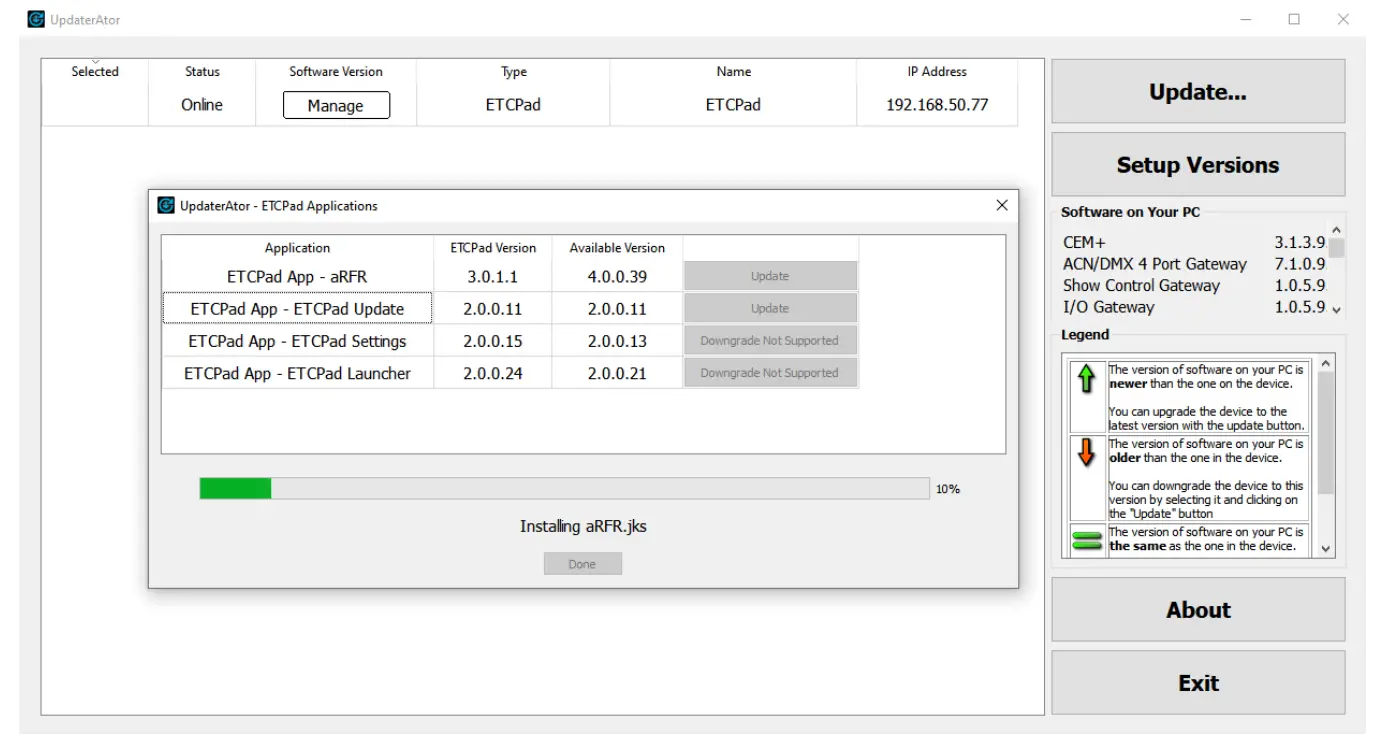Select ACN/DMX 4 Port Gateway entry
Image resolution: width=1381 pixels, height=742 pixels.
pos(1155,264)
